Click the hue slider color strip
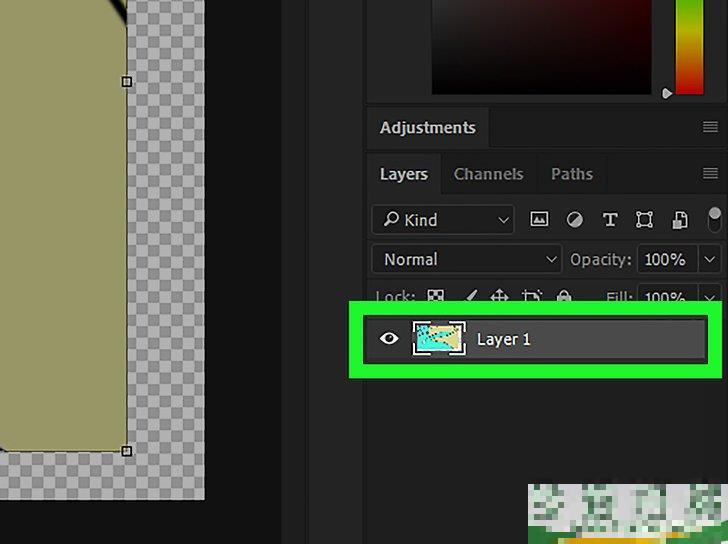The image size is (728, 544). point(689,45)
